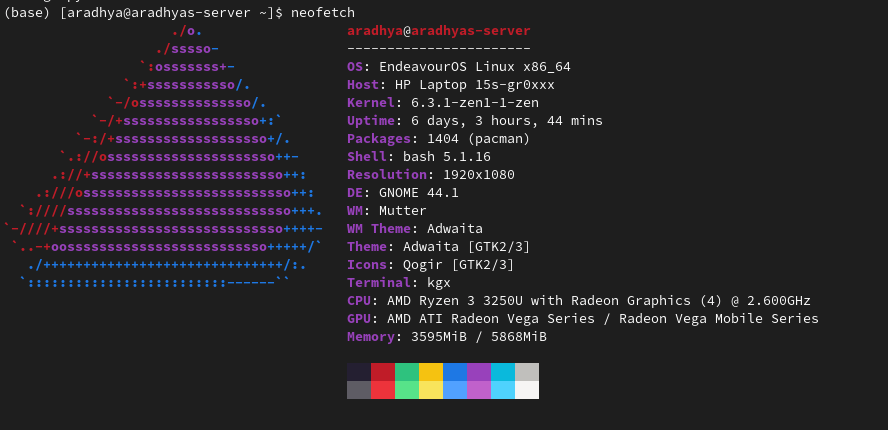Click the 'OS: EndeavourOS Linux x86_64' line

click(x=459, y=67)
